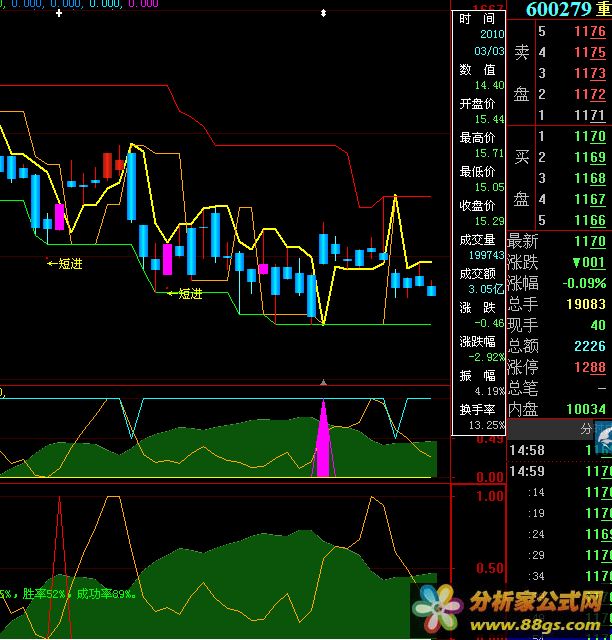Image resolution: width=612 pixels, height=640 pixels.
Task: Click the 成交量 value 199743
Action: pos(476,254)
